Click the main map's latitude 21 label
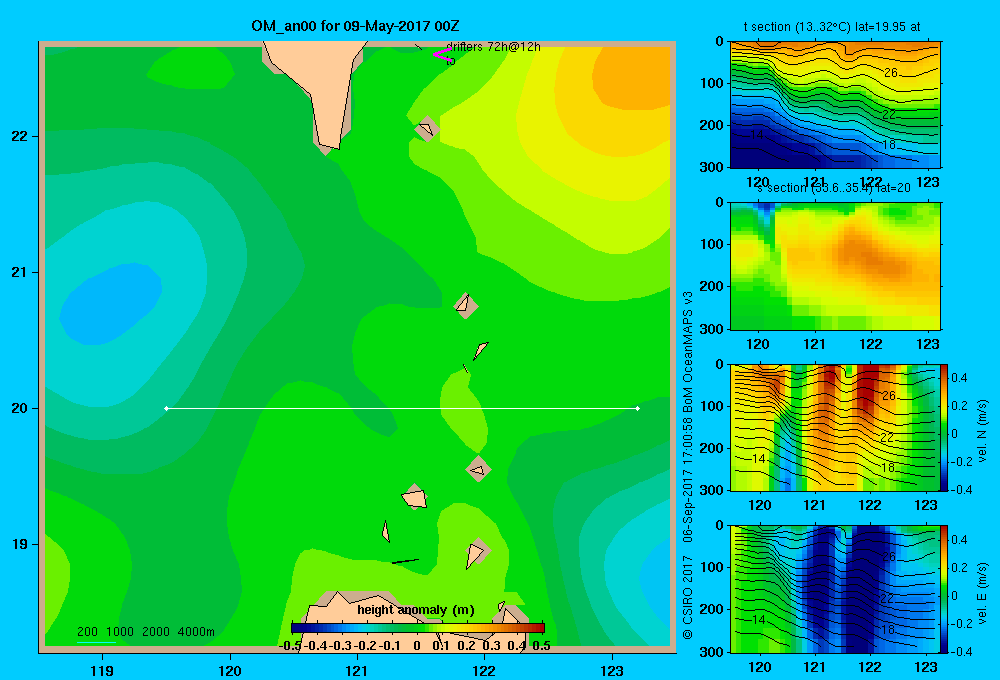Image resolution: width=1000 pixels, height=680 pixels. click(x=20, y=272)
